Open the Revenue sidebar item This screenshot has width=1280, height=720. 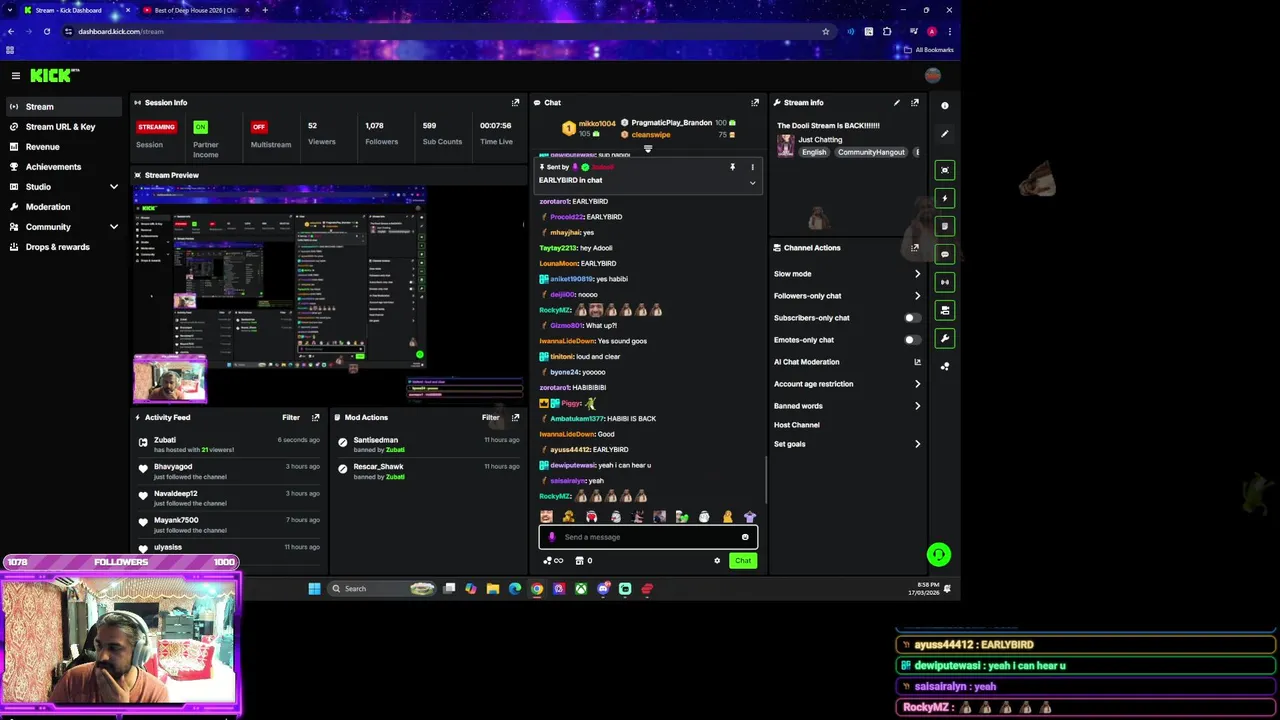coord(63,147)
